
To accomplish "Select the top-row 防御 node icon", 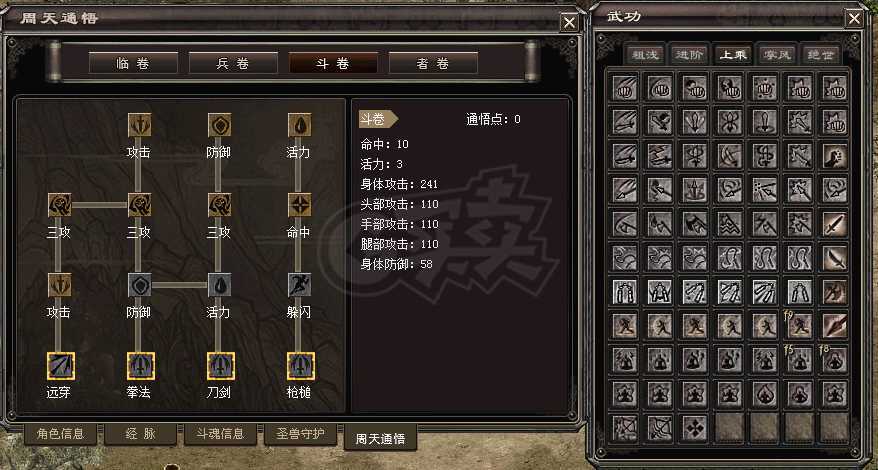I will coord(220,125).
